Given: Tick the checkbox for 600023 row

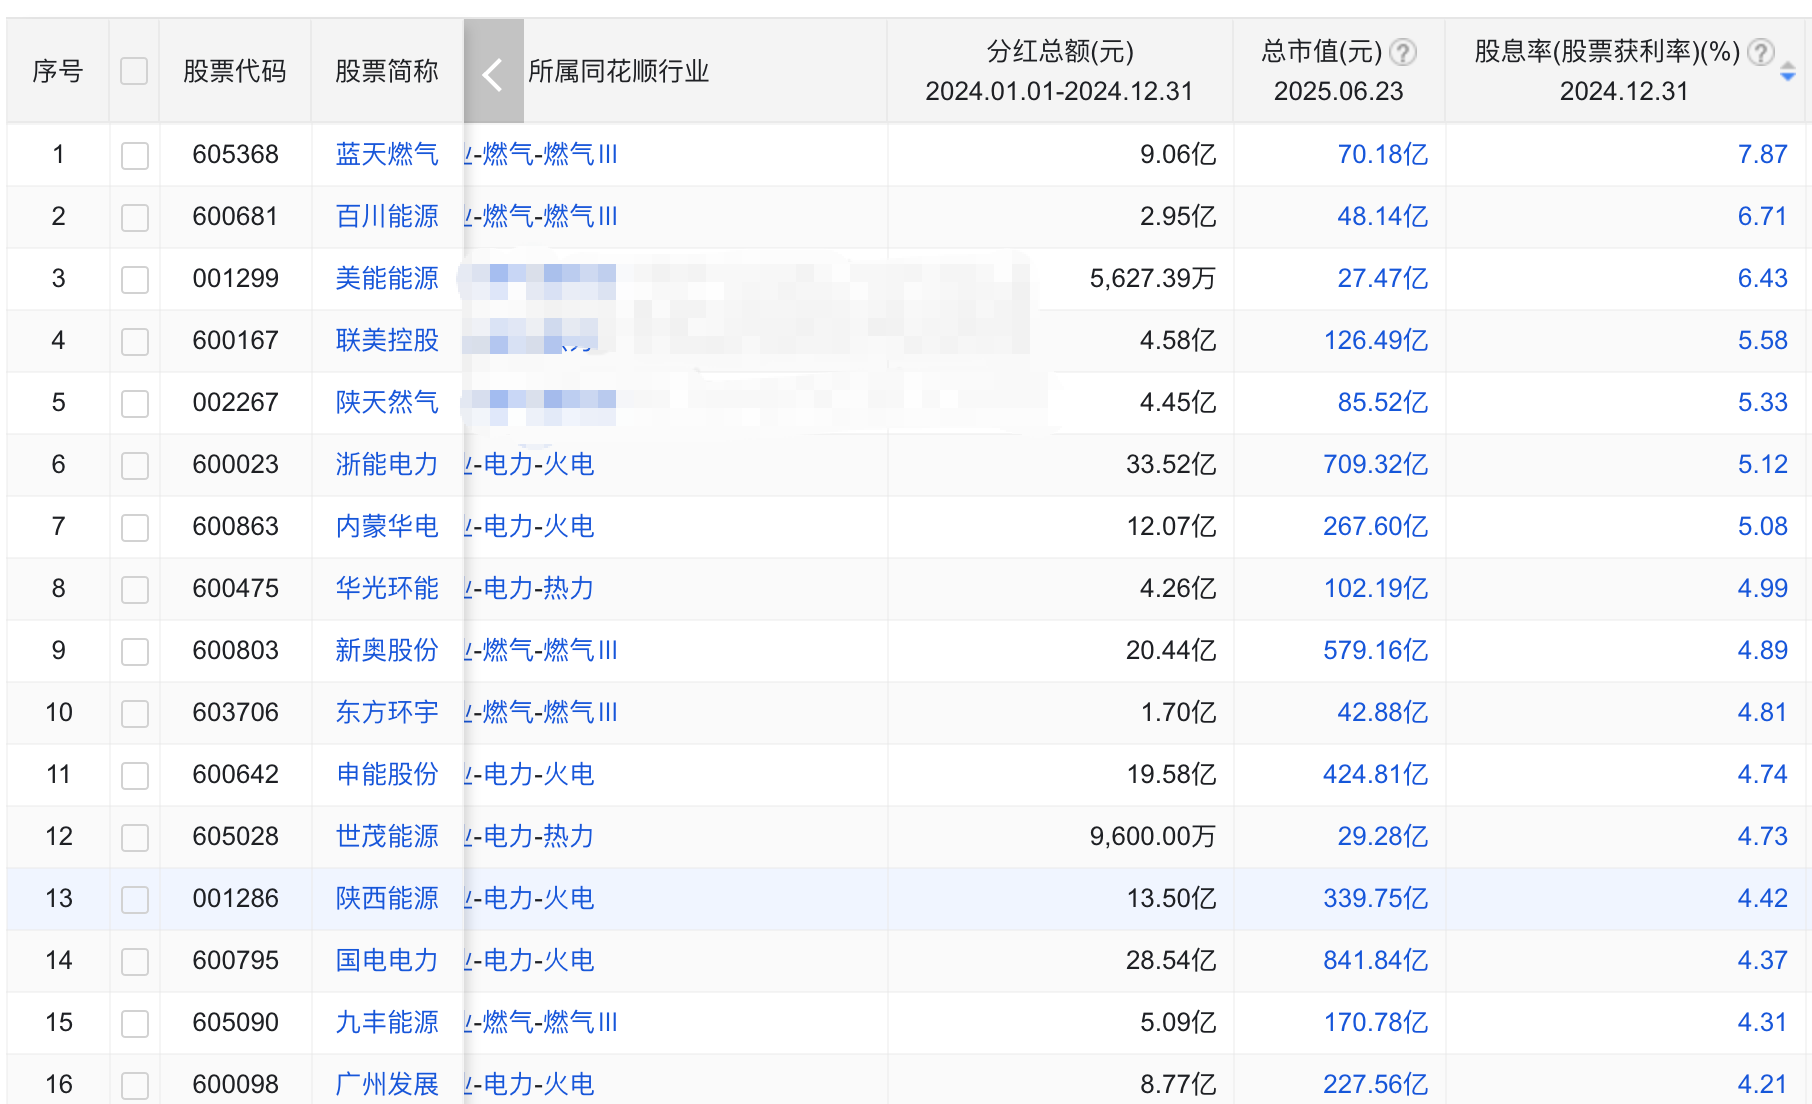Looking at the screenshot, I should [134, 465].
